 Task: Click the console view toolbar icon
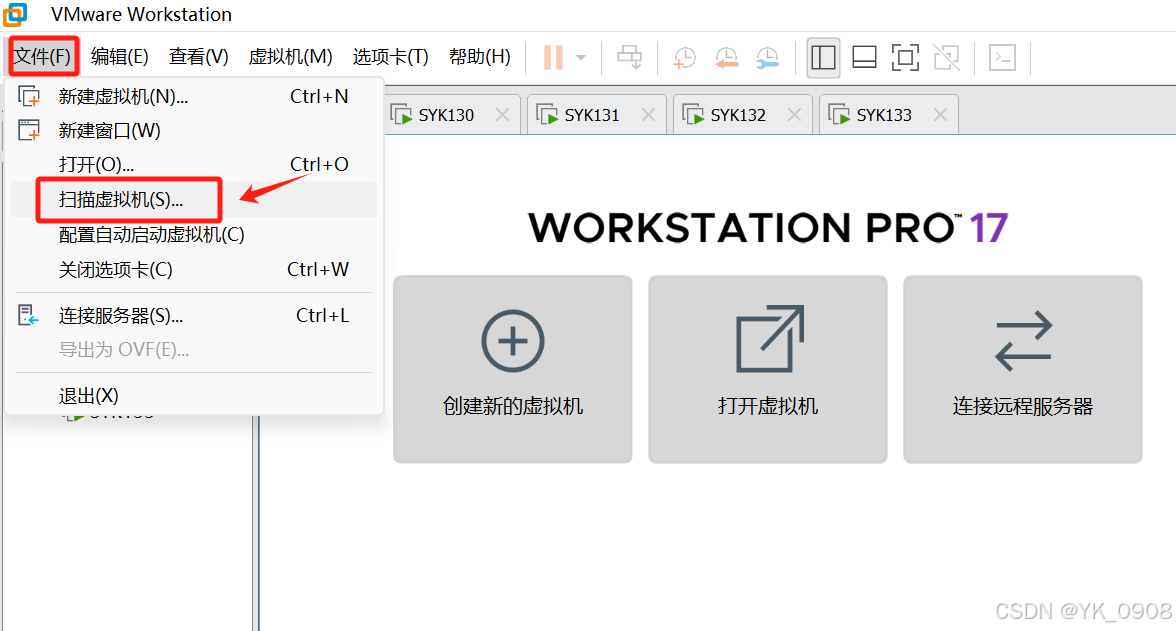[1003, 58]
